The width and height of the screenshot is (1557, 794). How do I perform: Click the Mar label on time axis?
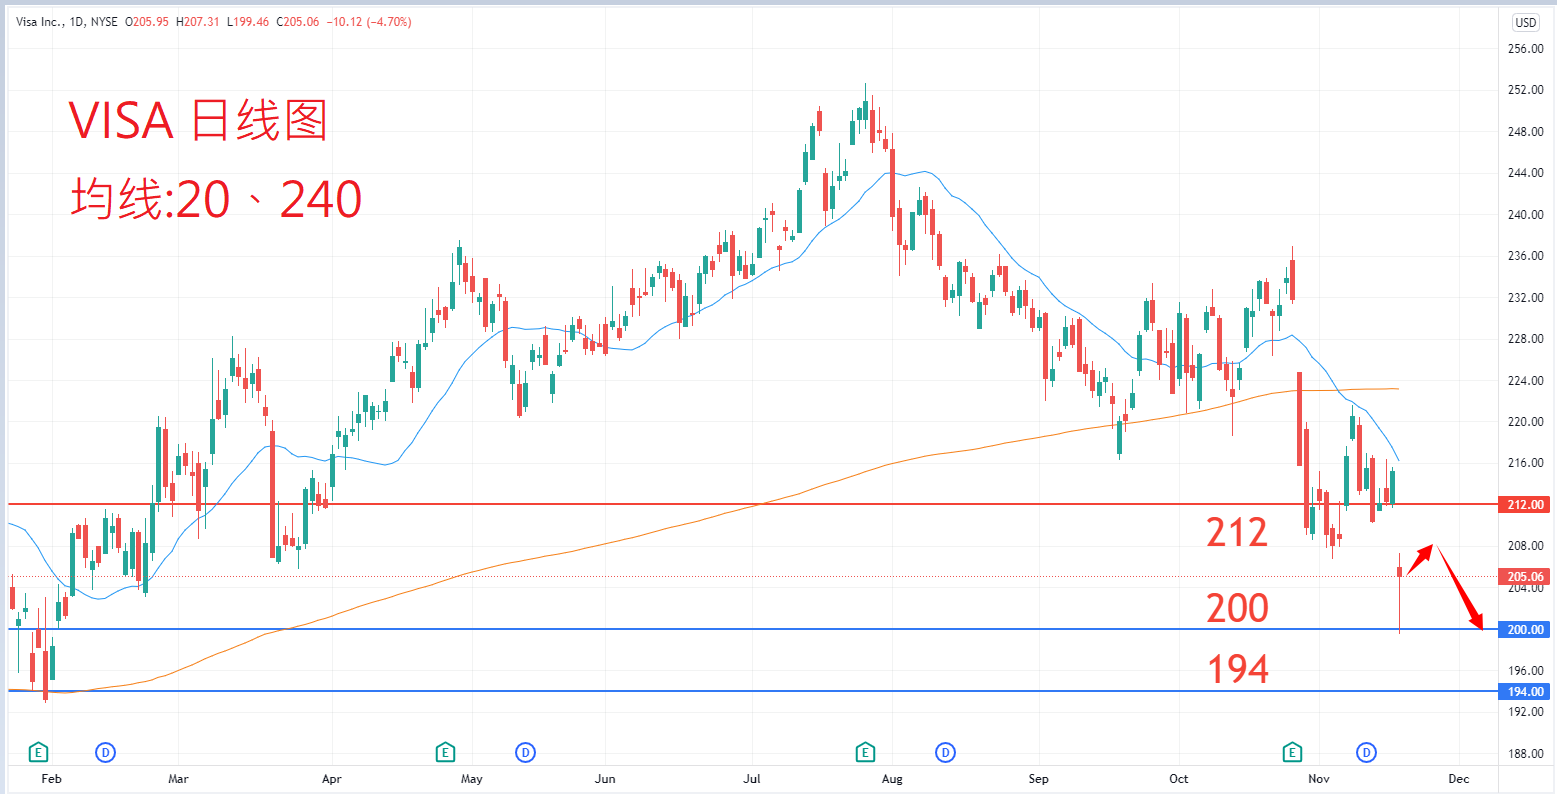coord(178,778)
